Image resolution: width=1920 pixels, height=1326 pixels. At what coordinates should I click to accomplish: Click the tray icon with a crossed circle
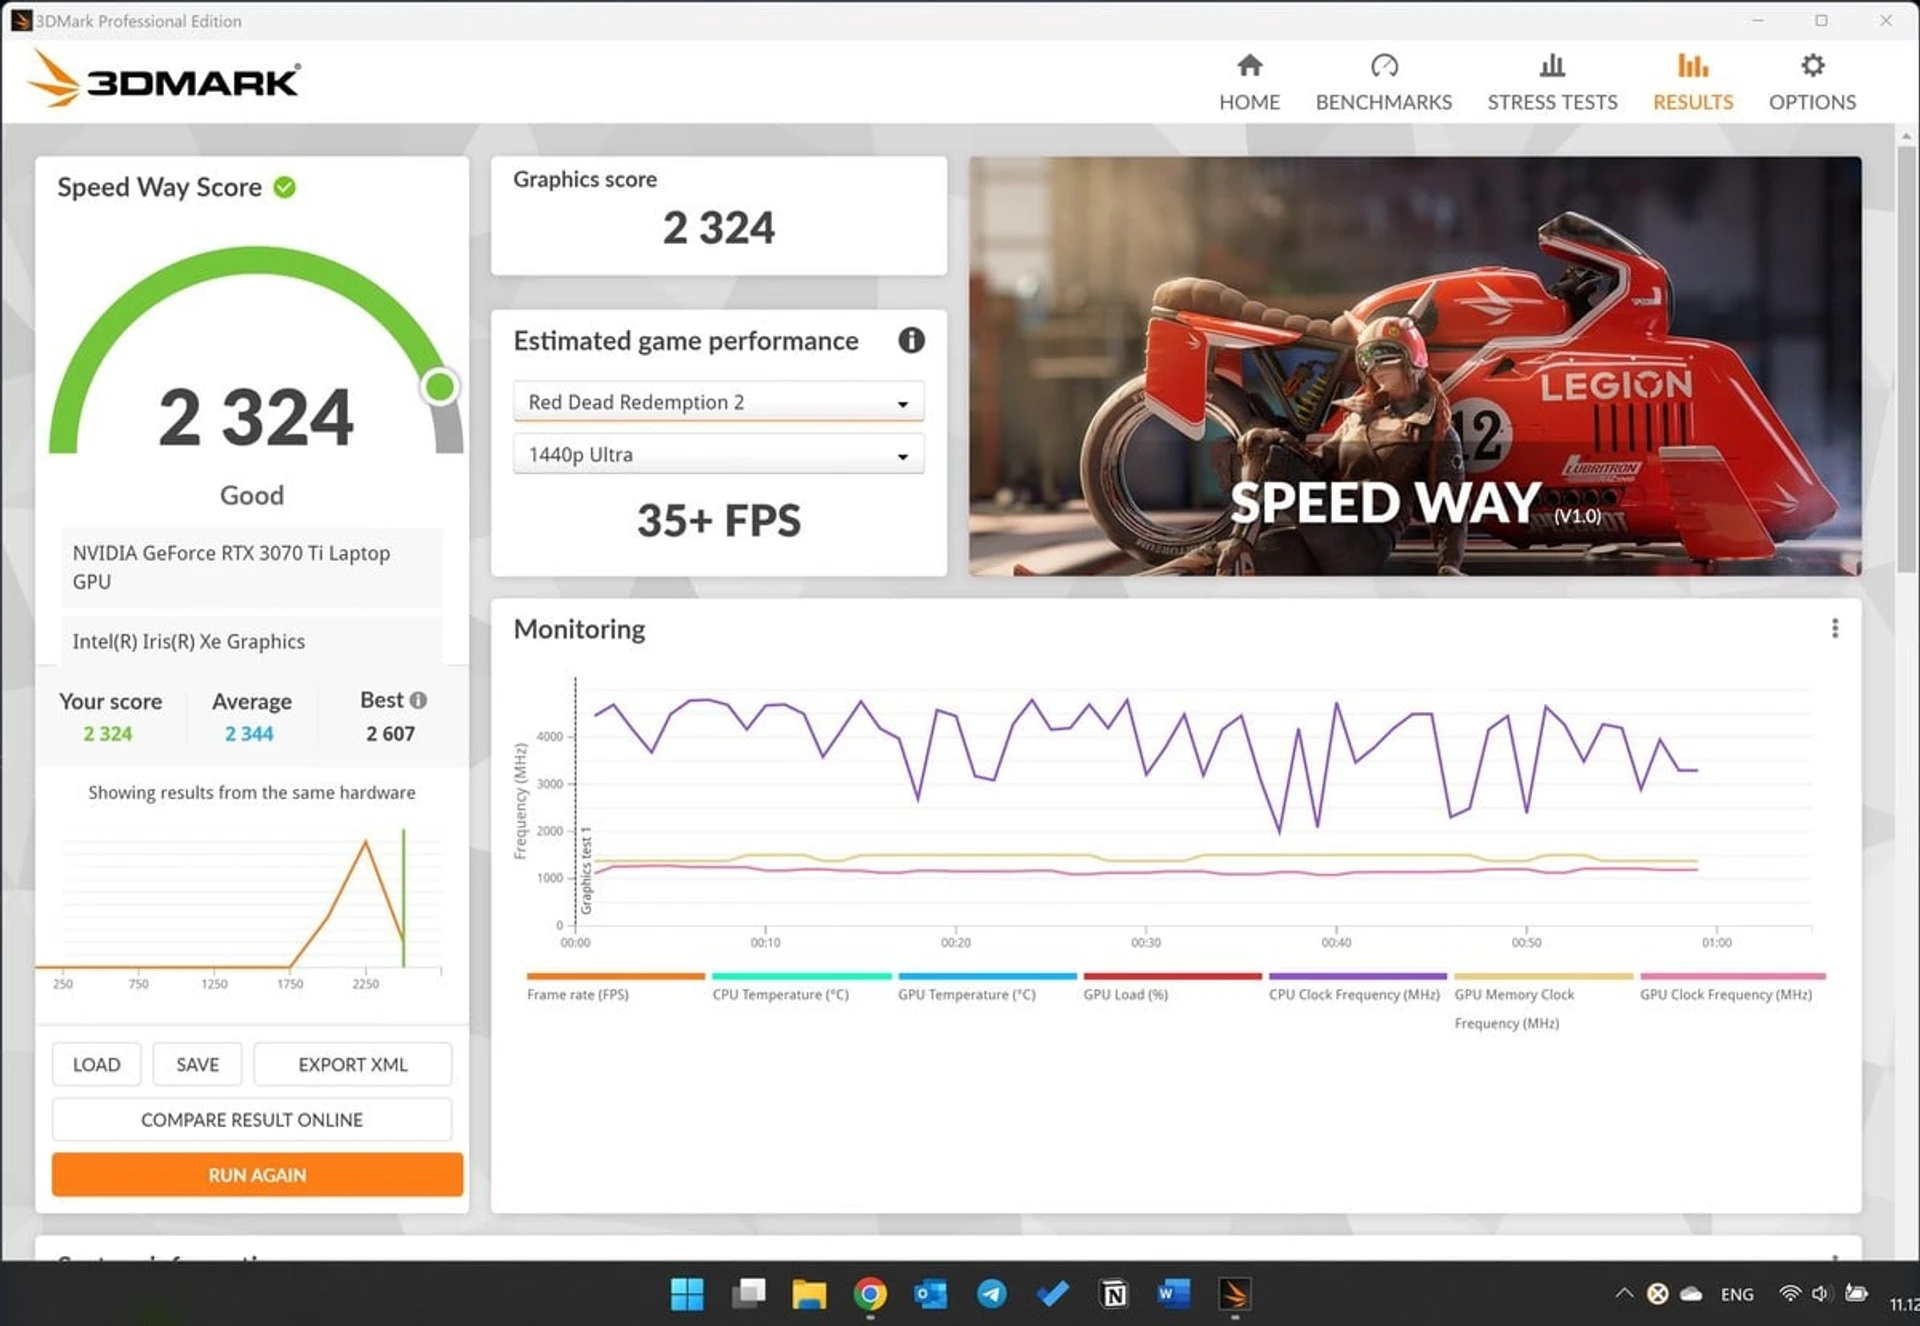tap(1657, 1294)
